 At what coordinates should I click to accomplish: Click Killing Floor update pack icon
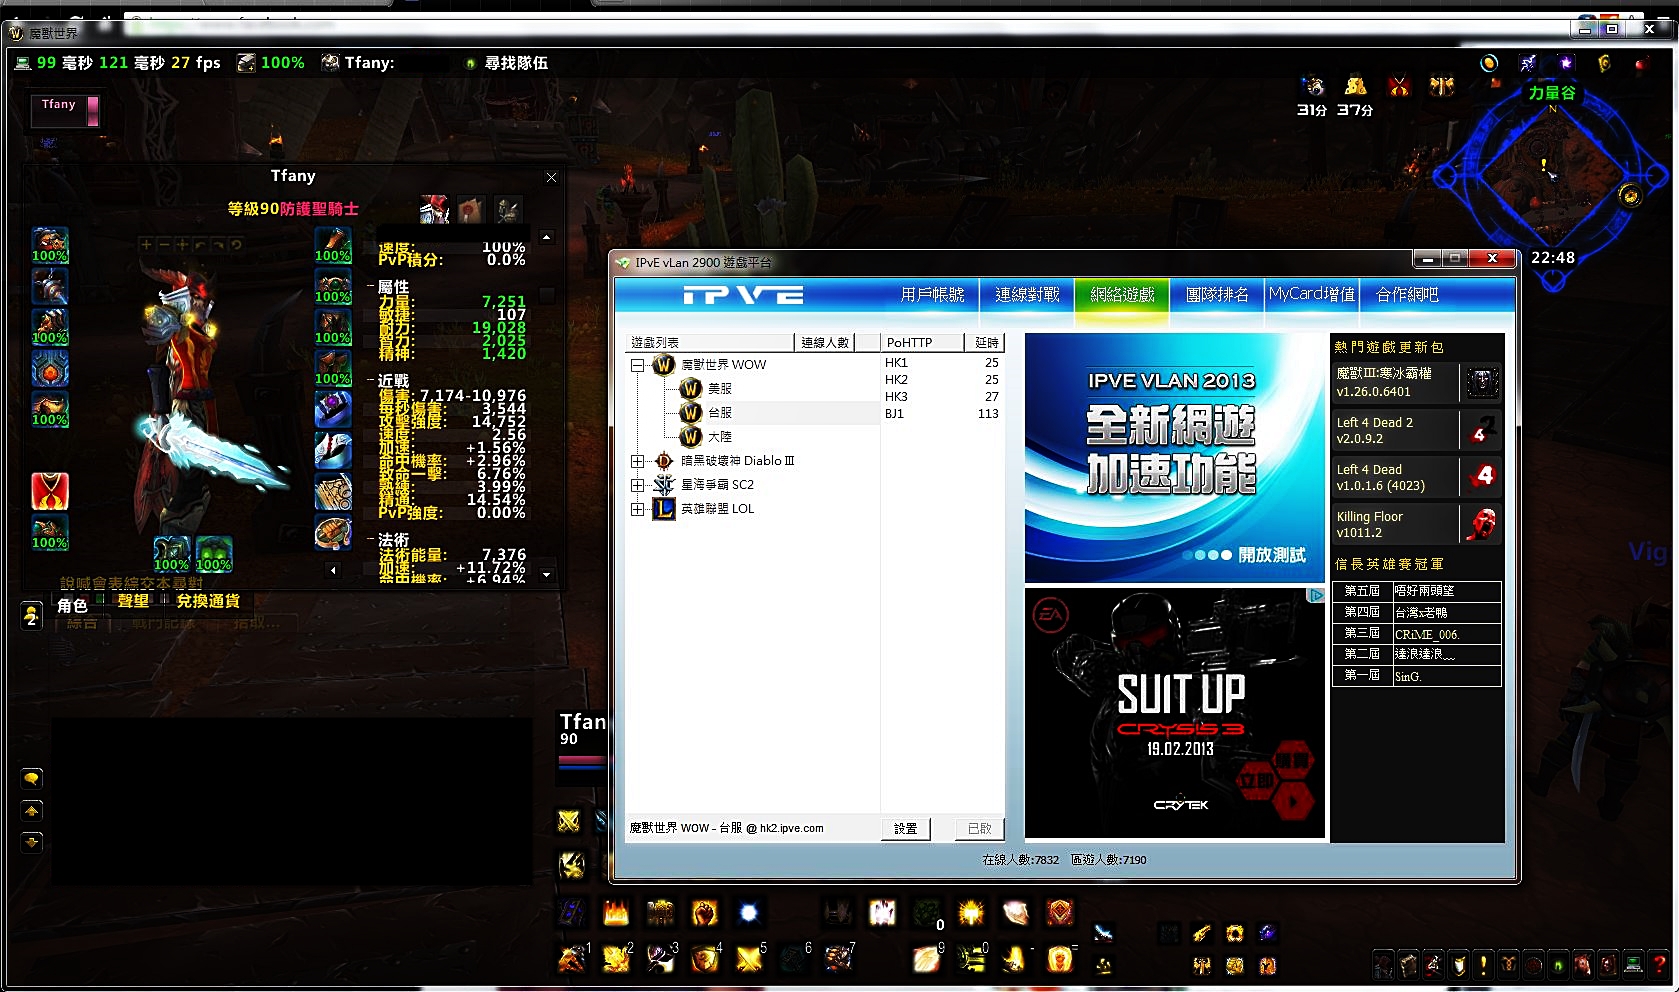pyautogui.click(x=1481, y=524)
